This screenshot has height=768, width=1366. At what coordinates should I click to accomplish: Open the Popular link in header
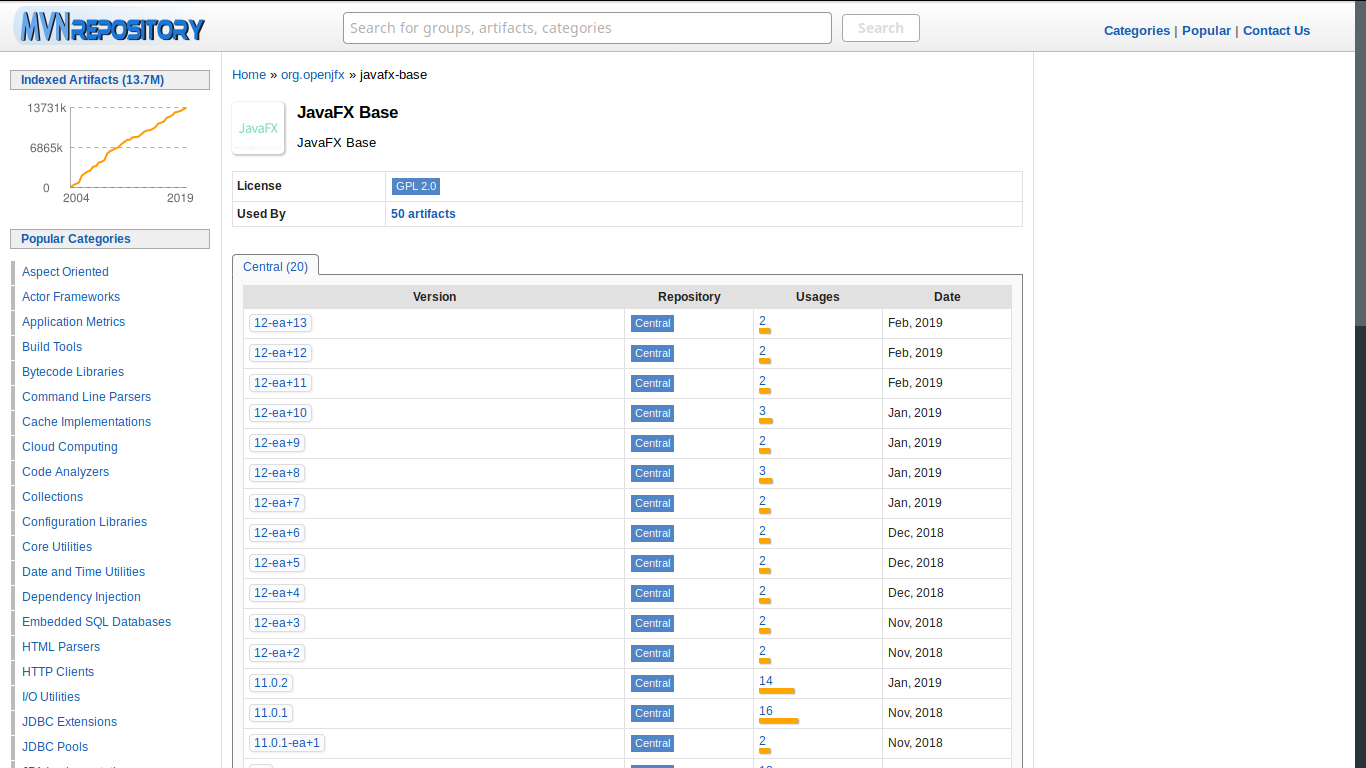tap(1206, 30)
